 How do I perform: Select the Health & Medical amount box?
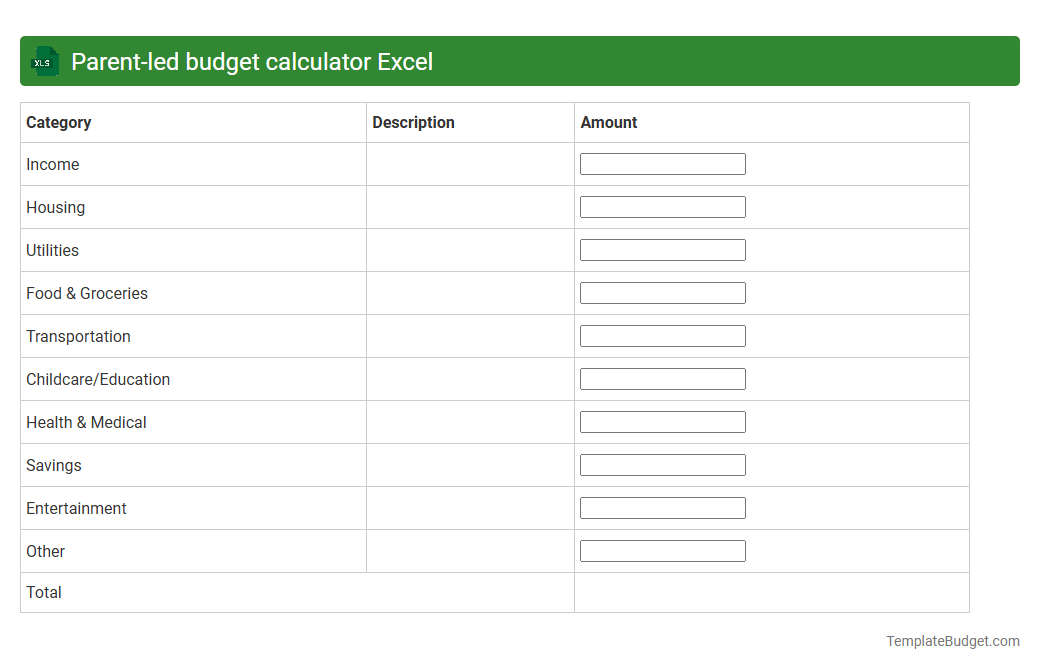(x=662, y=421)
